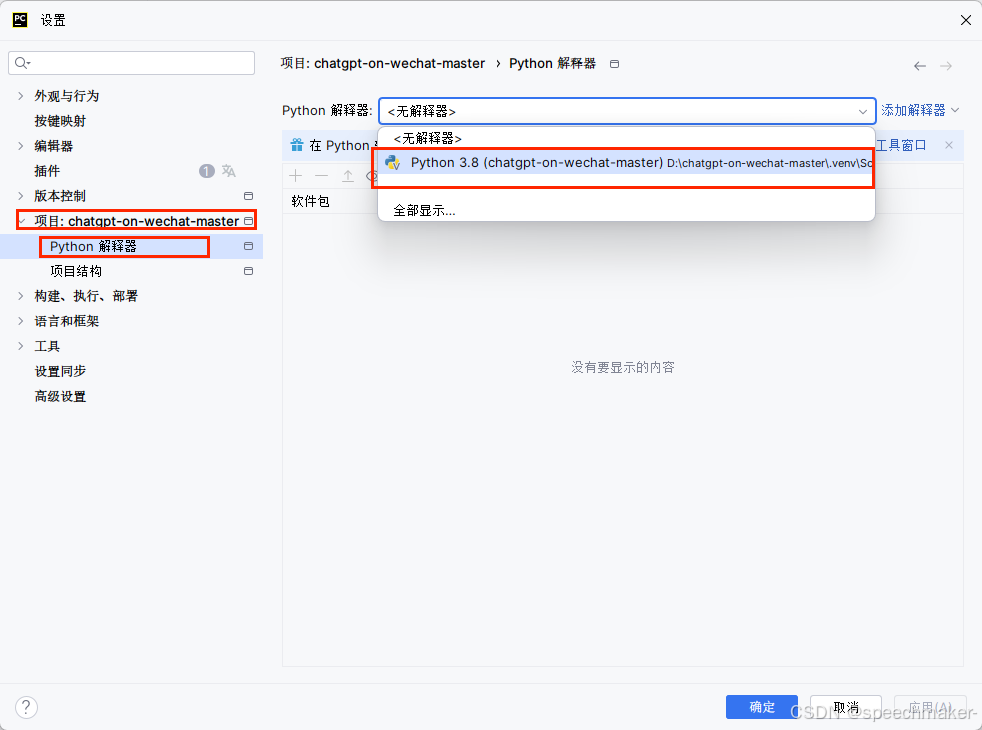The image size is (982, 730).
Task: Click project-level marker icon next to 项目结构
Action: (249, 271)
